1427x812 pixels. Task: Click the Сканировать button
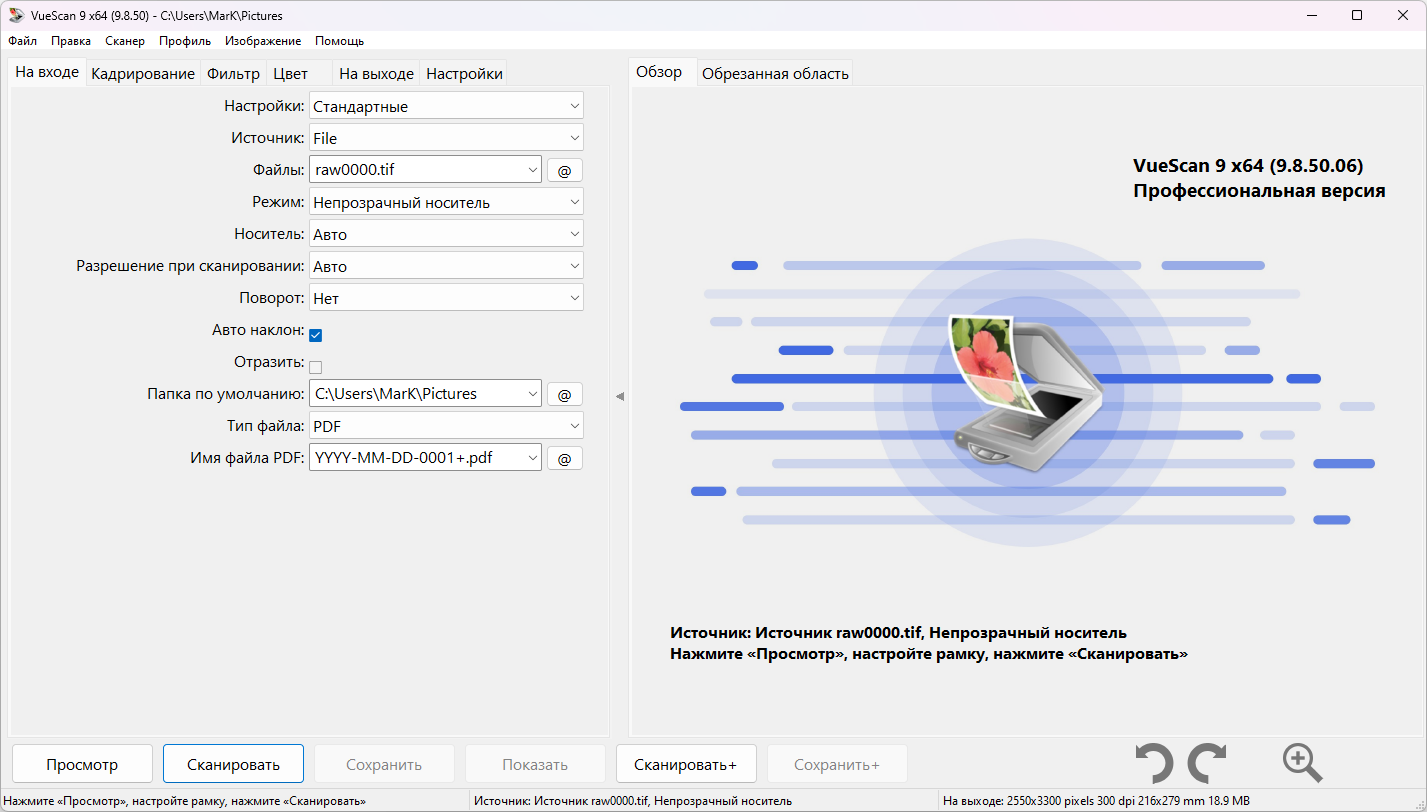pos(233,764)
